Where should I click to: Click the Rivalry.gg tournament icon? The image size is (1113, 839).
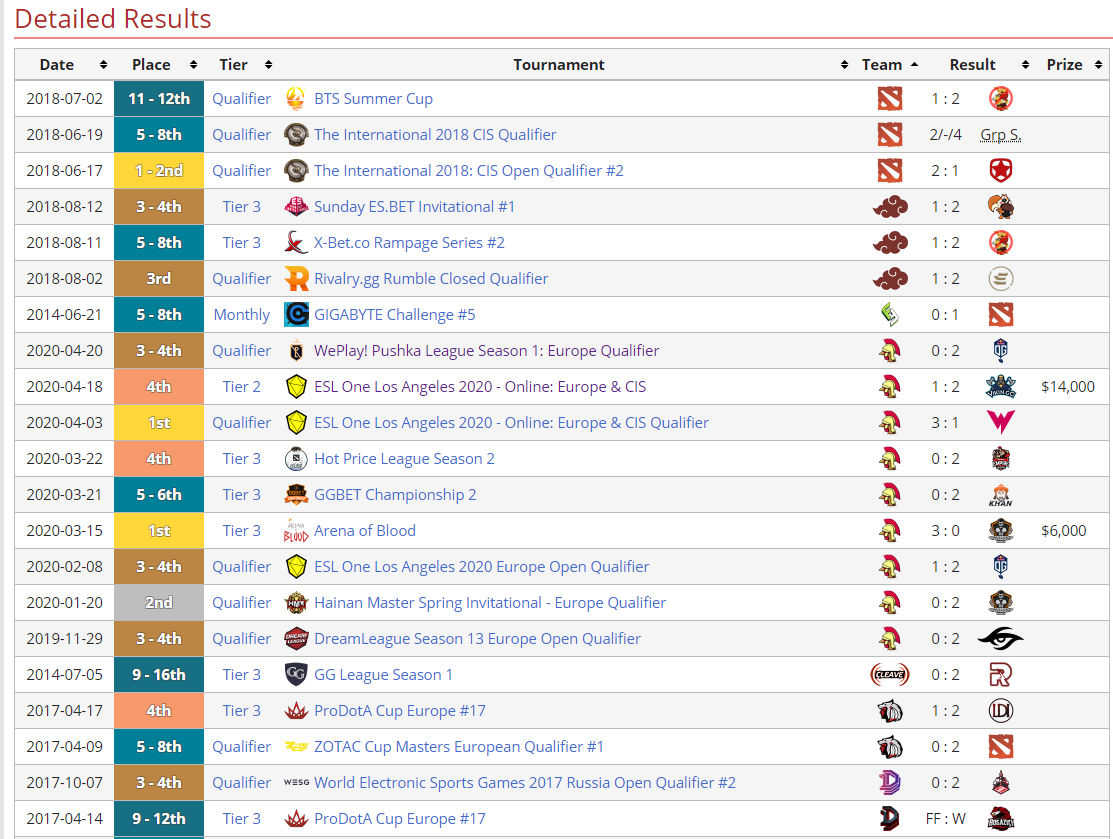click(x=296, y=279)
